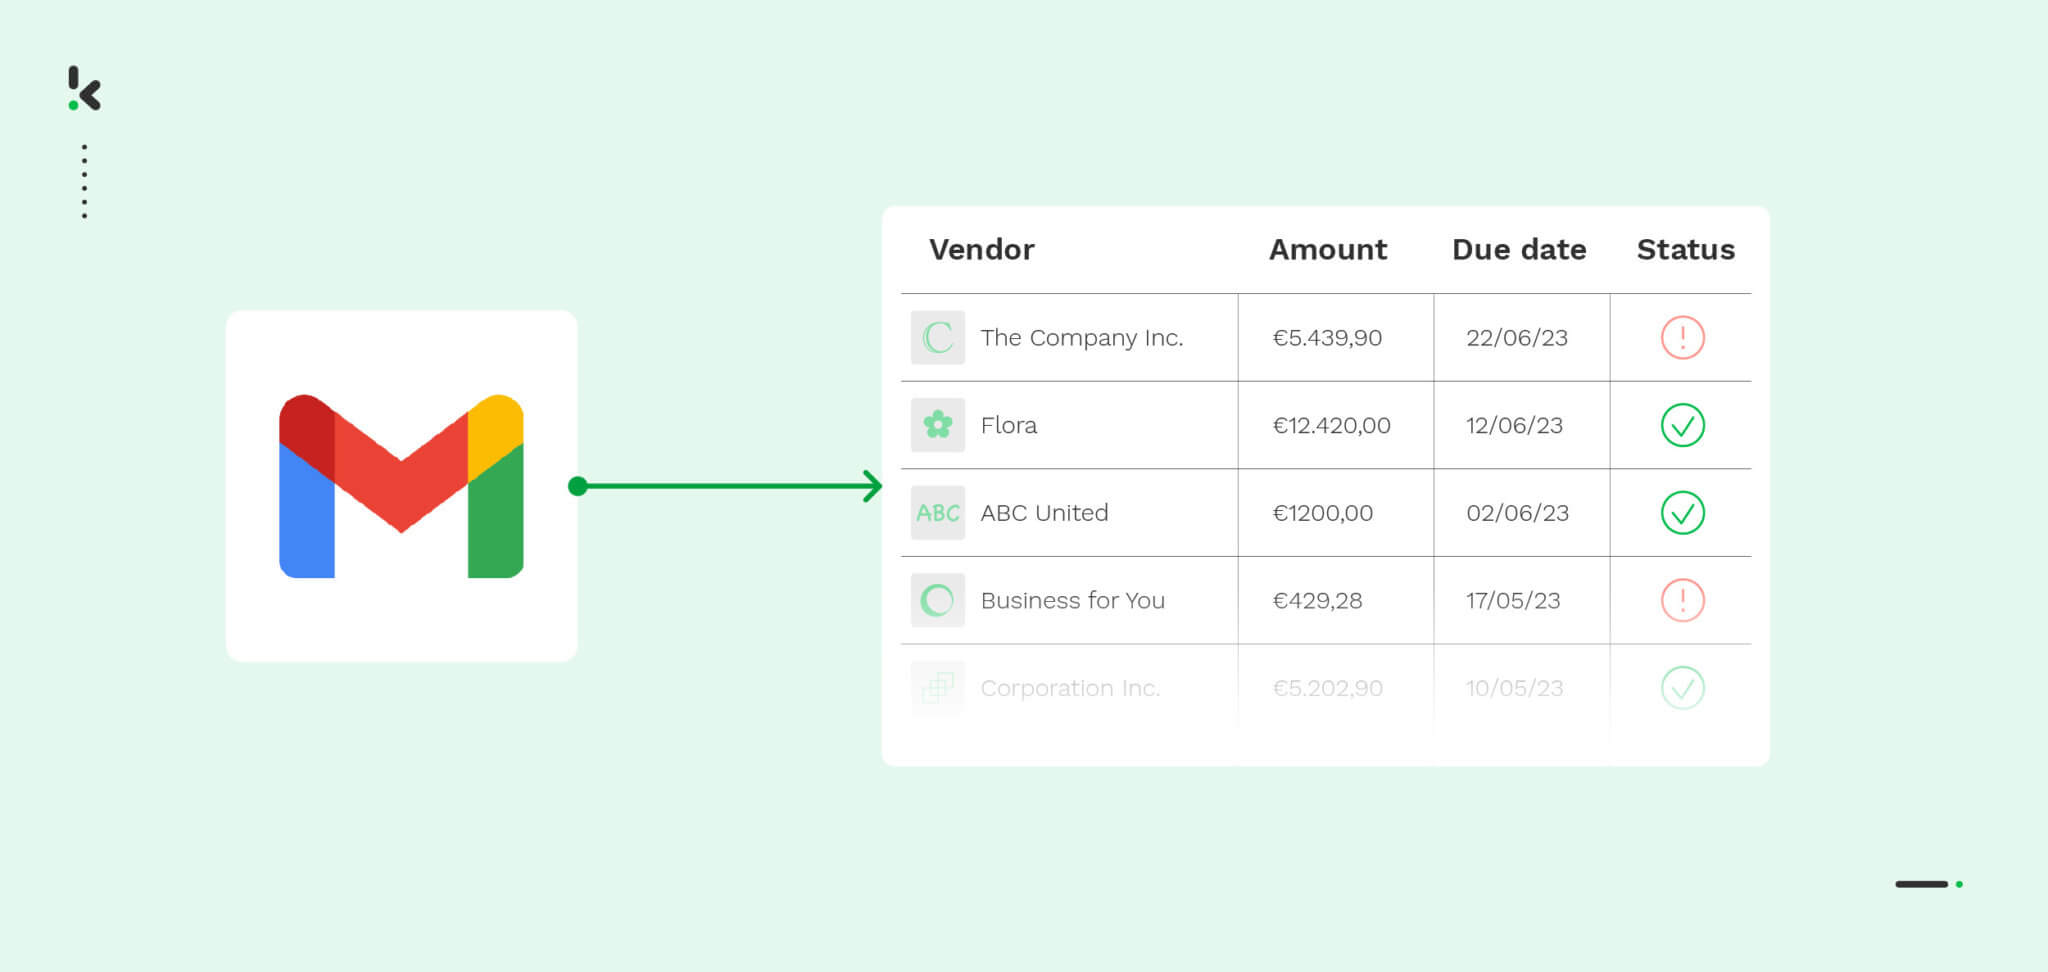Image resolution: width=2048 pixels, height=972 pixels.
Task: Open the Vendor column sort options
Action: (981, 249)
